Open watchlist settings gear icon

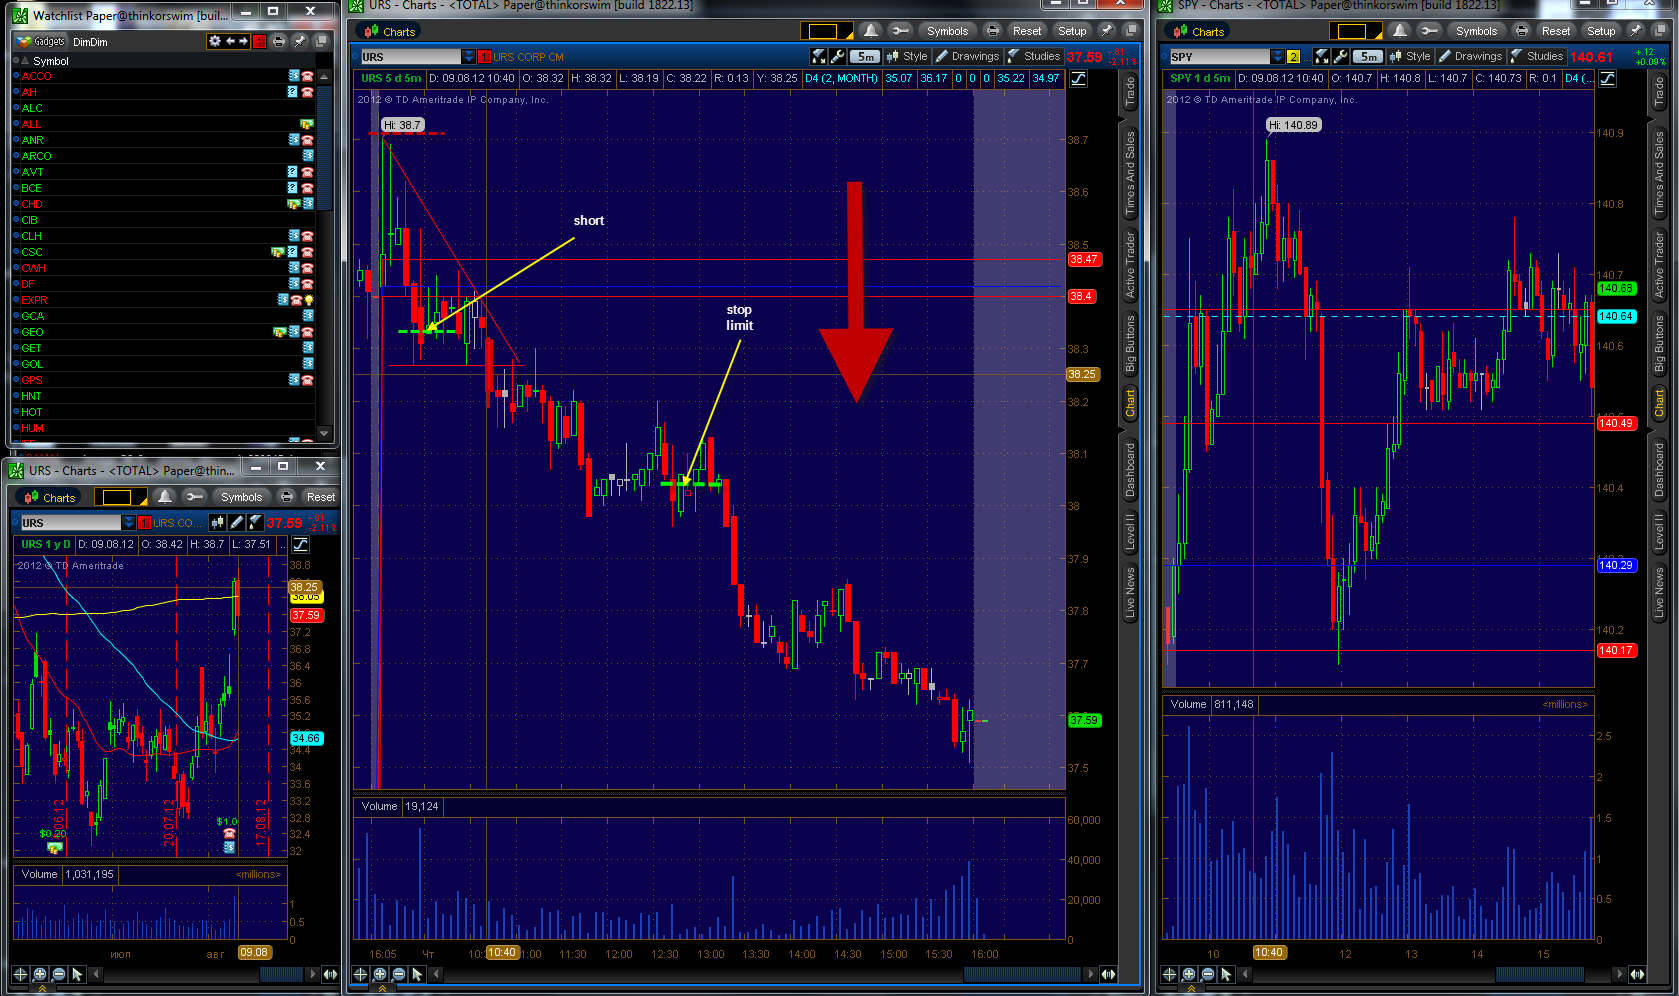214,41
